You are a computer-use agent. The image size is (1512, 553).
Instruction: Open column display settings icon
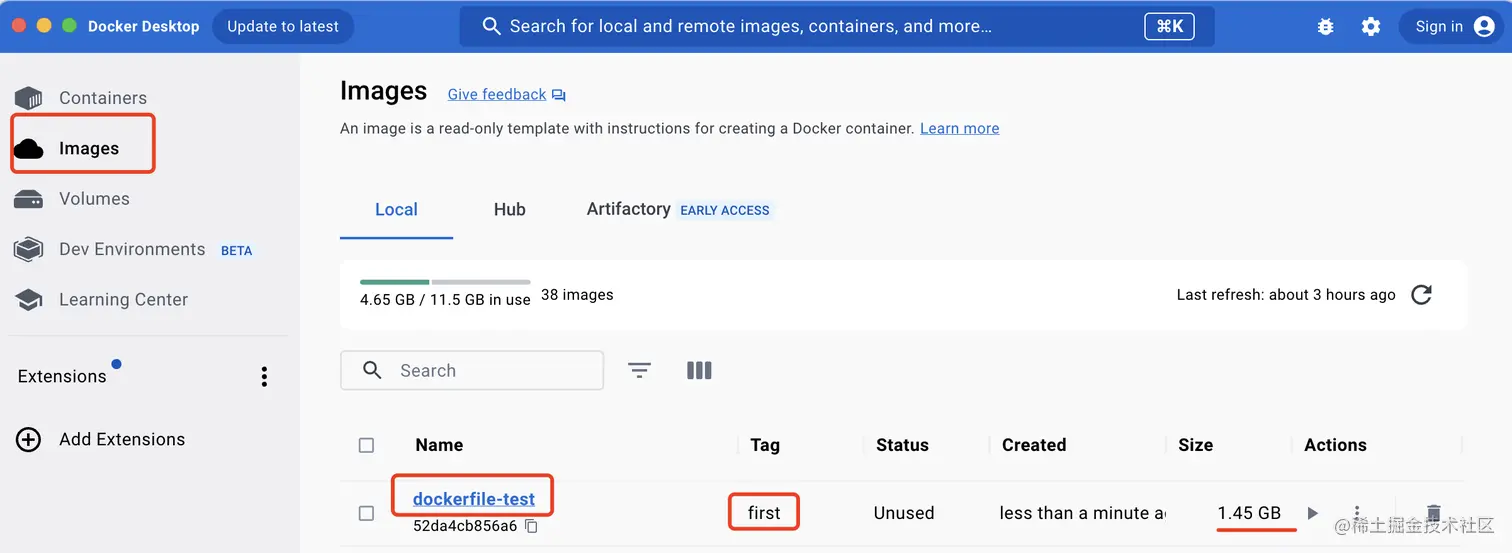[699, 370]
